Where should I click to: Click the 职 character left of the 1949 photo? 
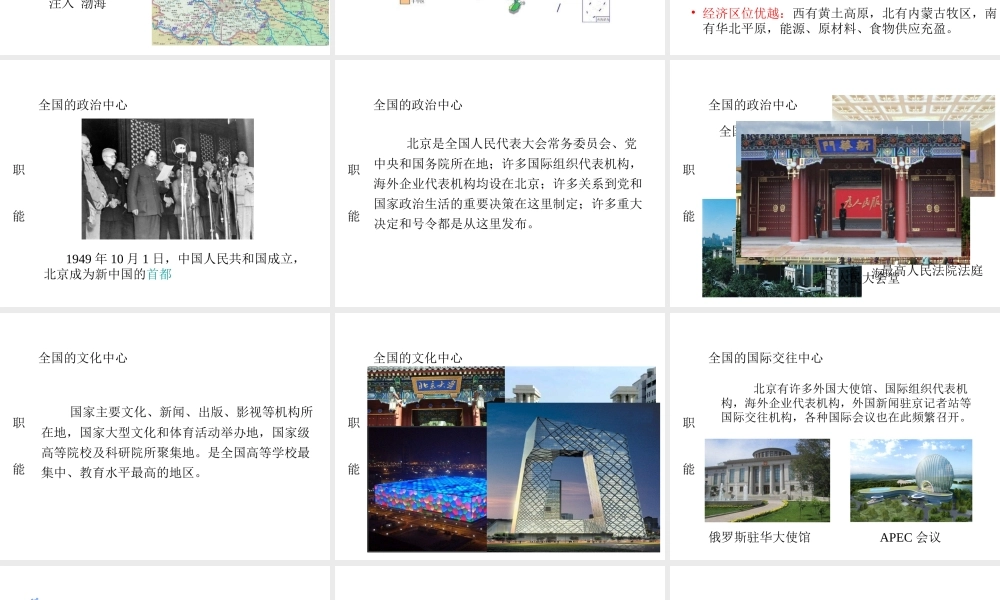click(x=18, y=170)
